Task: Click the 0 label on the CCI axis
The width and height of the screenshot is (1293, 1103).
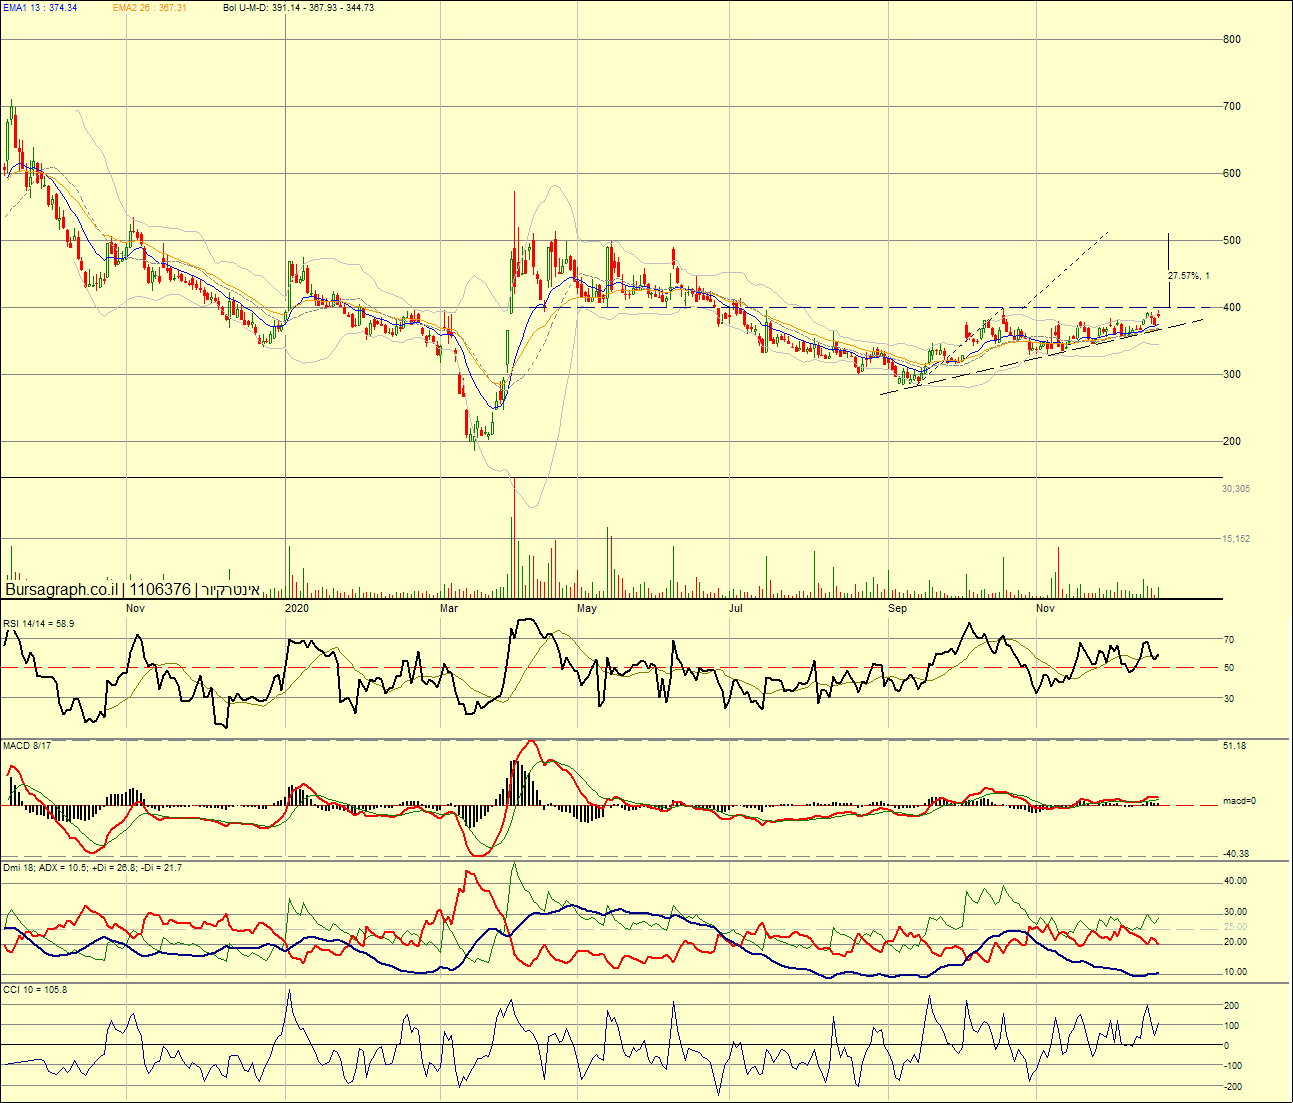Action: click(1227, 1046)
